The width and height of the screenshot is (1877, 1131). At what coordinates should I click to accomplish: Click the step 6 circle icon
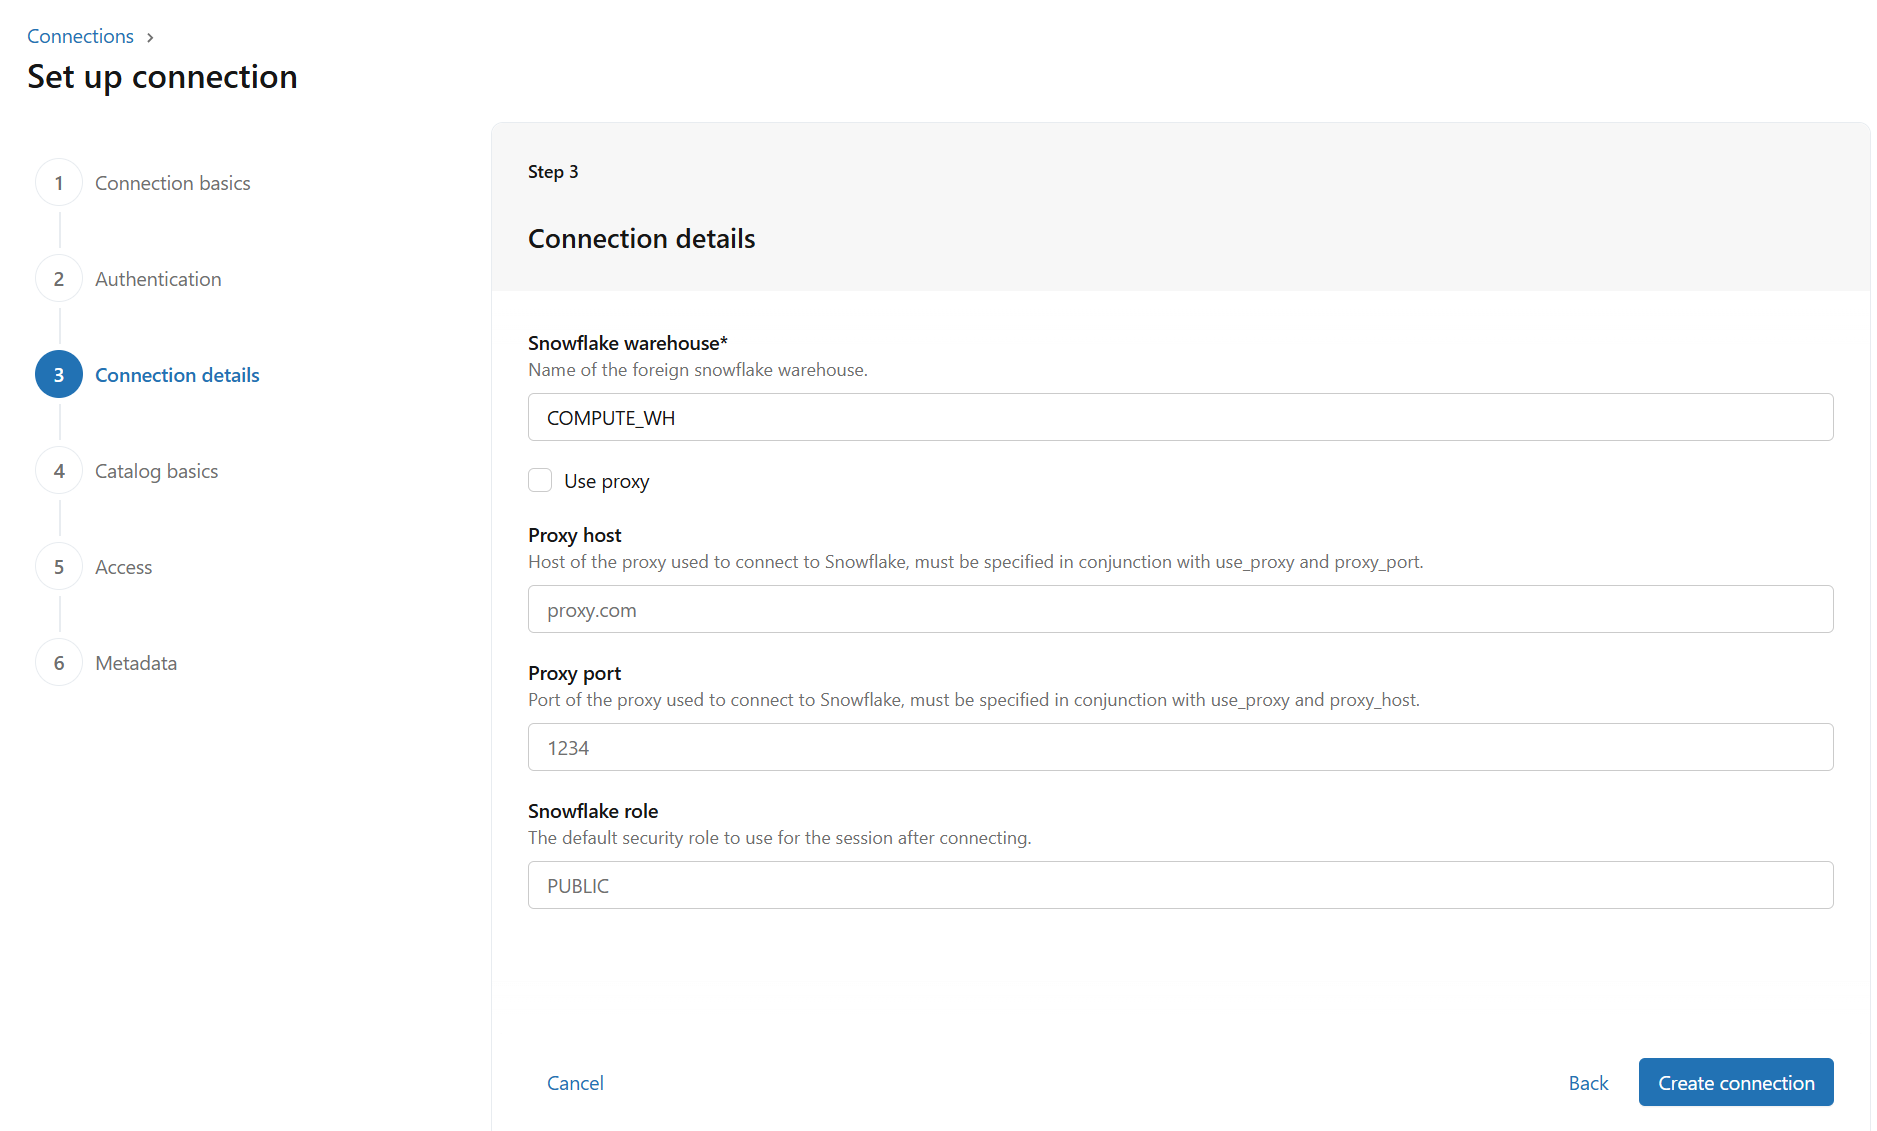pyautogui.click(x=59, y=663)
